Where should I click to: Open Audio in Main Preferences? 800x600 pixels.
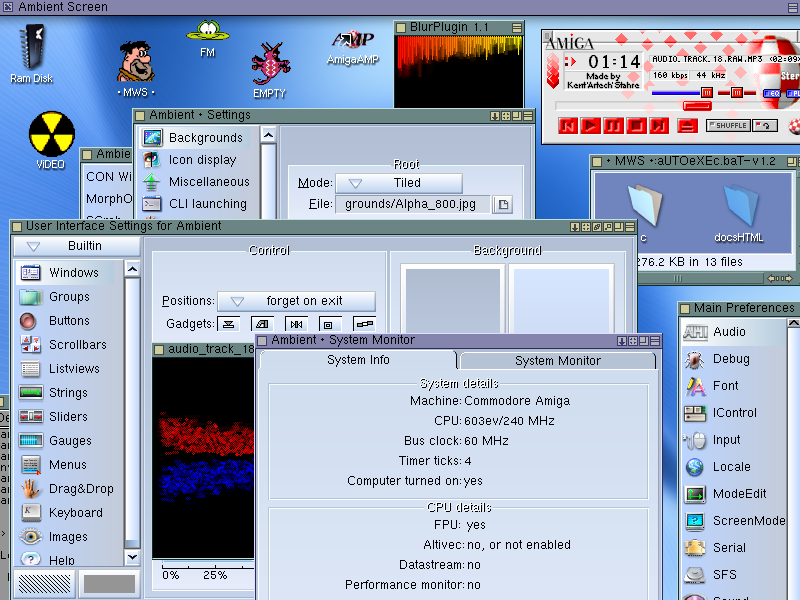(734, 332)
